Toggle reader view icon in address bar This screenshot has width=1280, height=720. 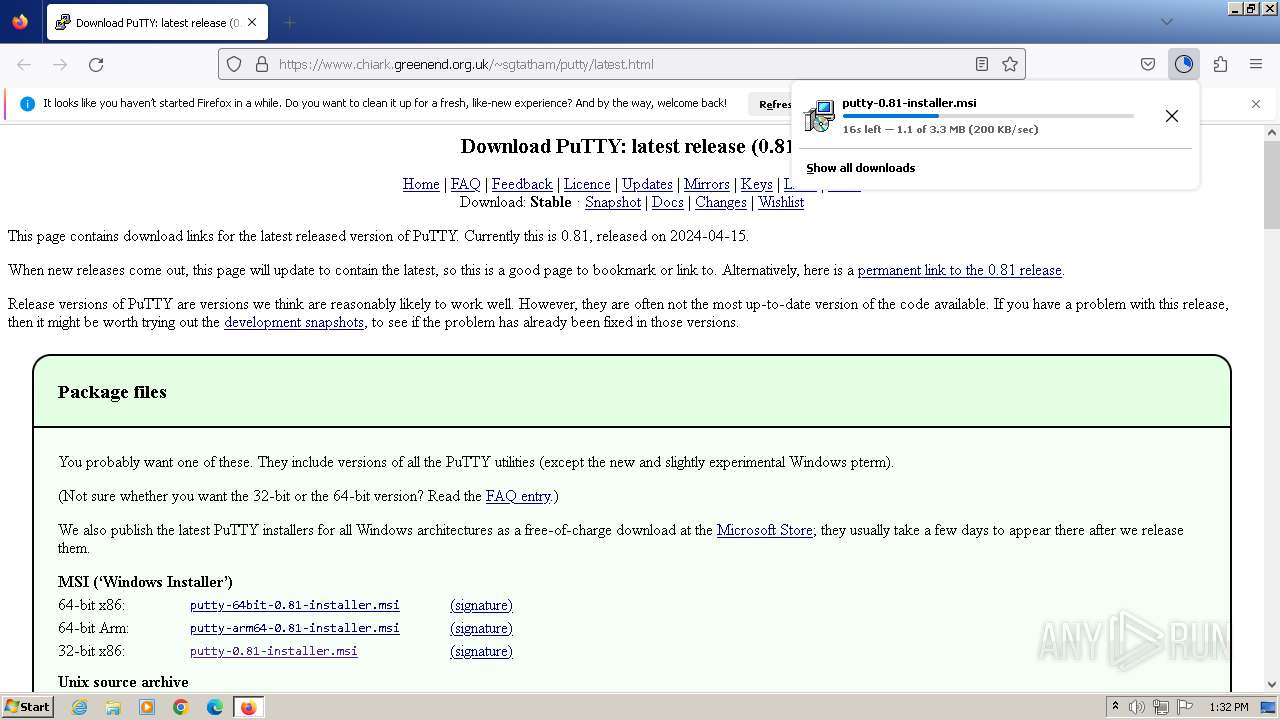coord(982,64)
